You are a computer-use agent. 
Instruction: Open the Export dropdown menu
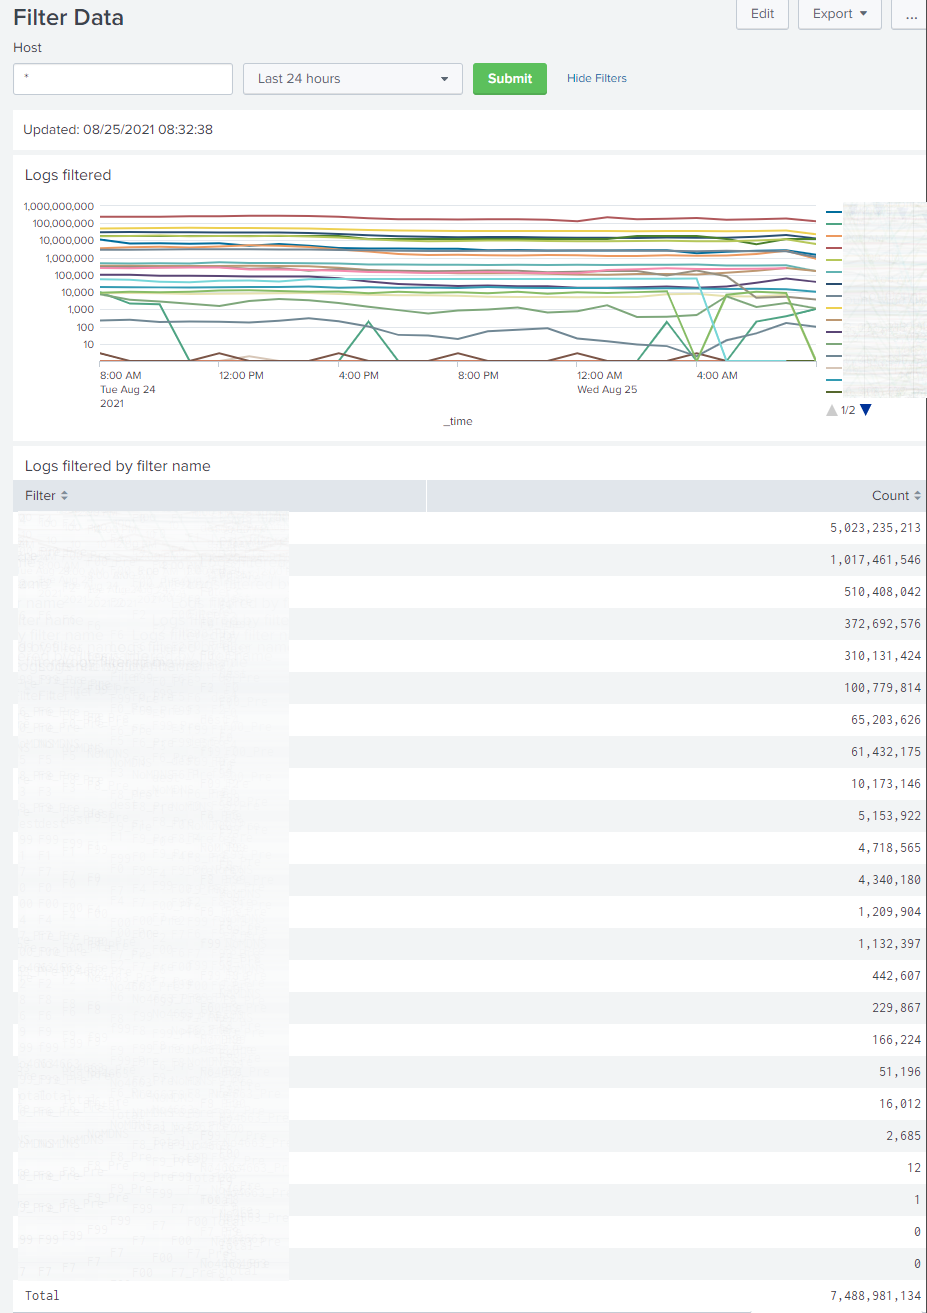839,14
